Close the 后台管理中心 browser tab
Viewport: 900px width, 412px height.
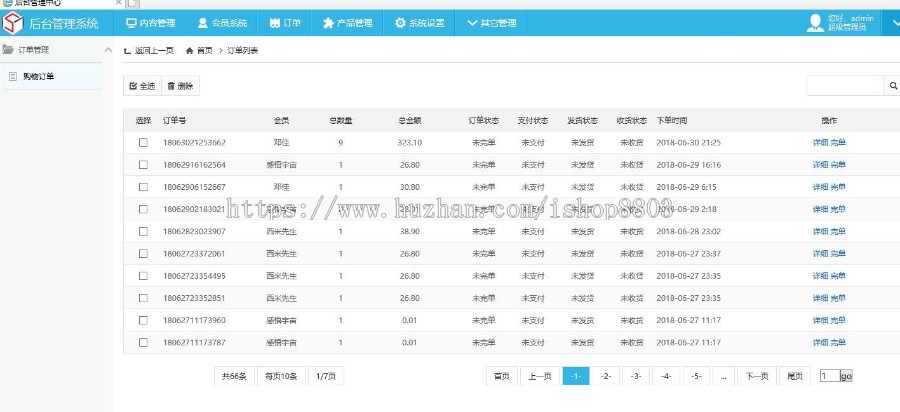coord(118,3)
